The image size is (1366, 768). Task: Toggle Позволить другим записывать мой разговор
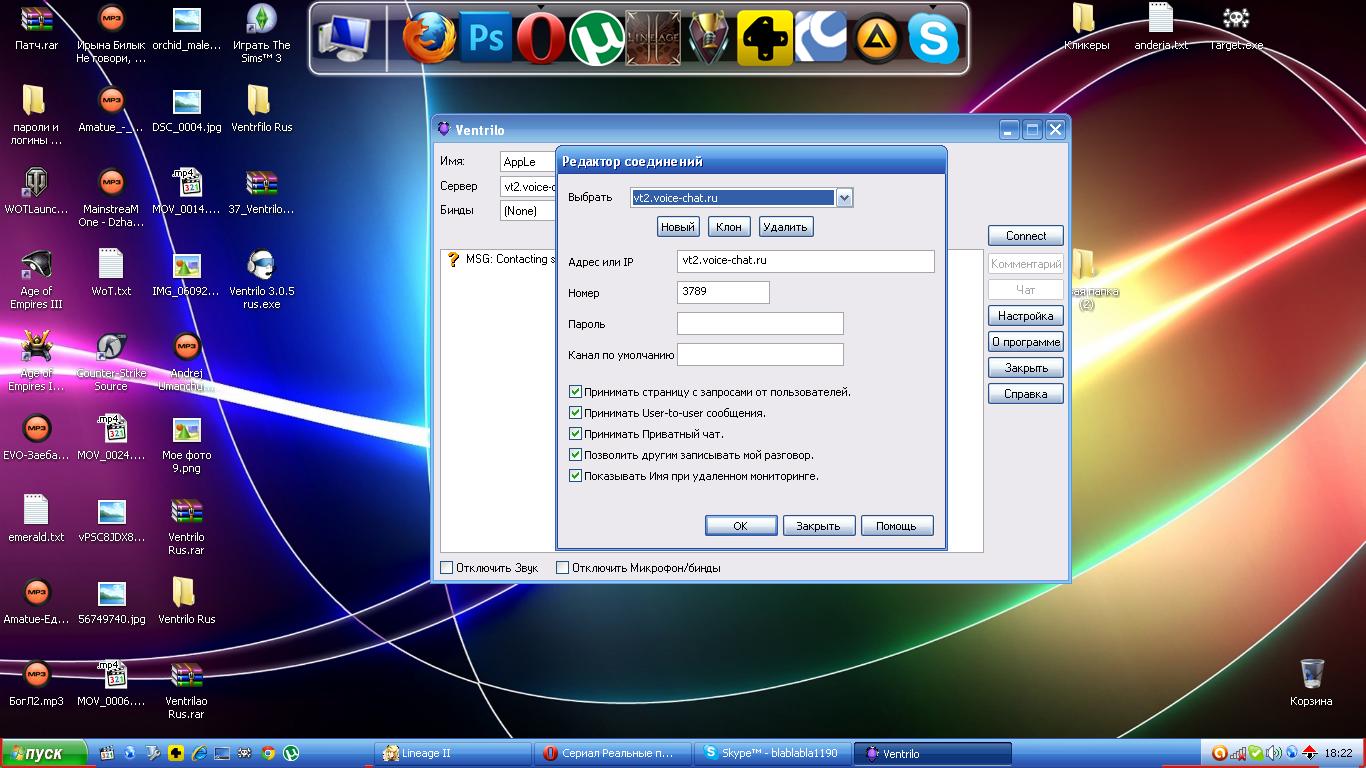point(575,455)
